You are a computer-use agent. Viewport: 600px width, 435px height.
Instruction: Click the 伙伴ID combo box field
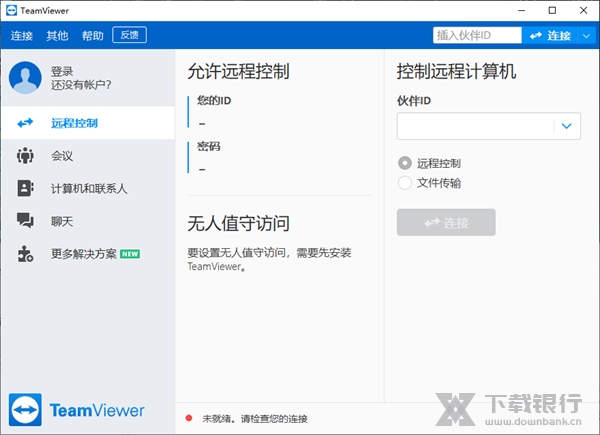click(x=489, y=126)
